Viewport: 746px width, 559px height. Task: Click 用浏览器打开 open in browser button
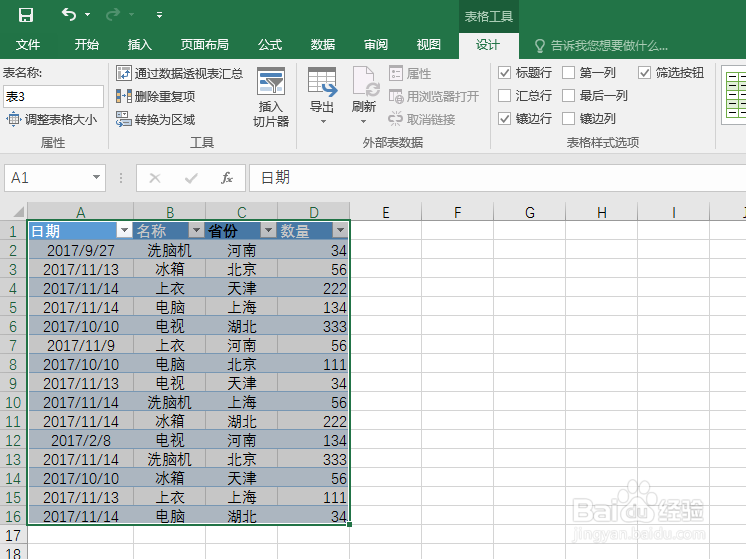pos(434,96)
